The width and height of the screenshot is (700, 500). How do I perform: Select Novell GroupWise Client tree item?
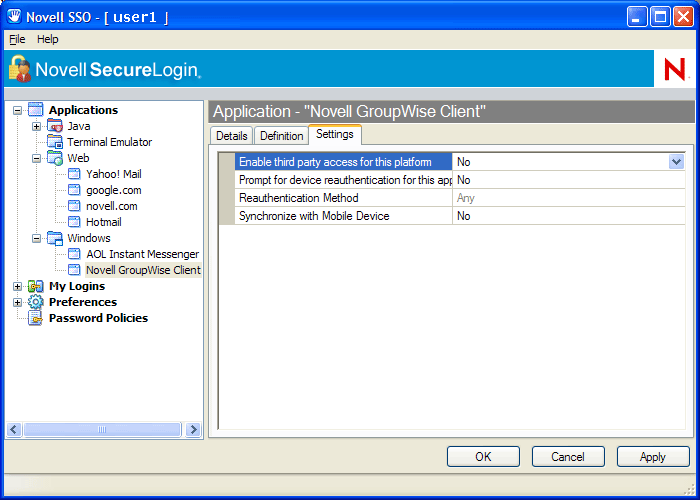(143, 270)
